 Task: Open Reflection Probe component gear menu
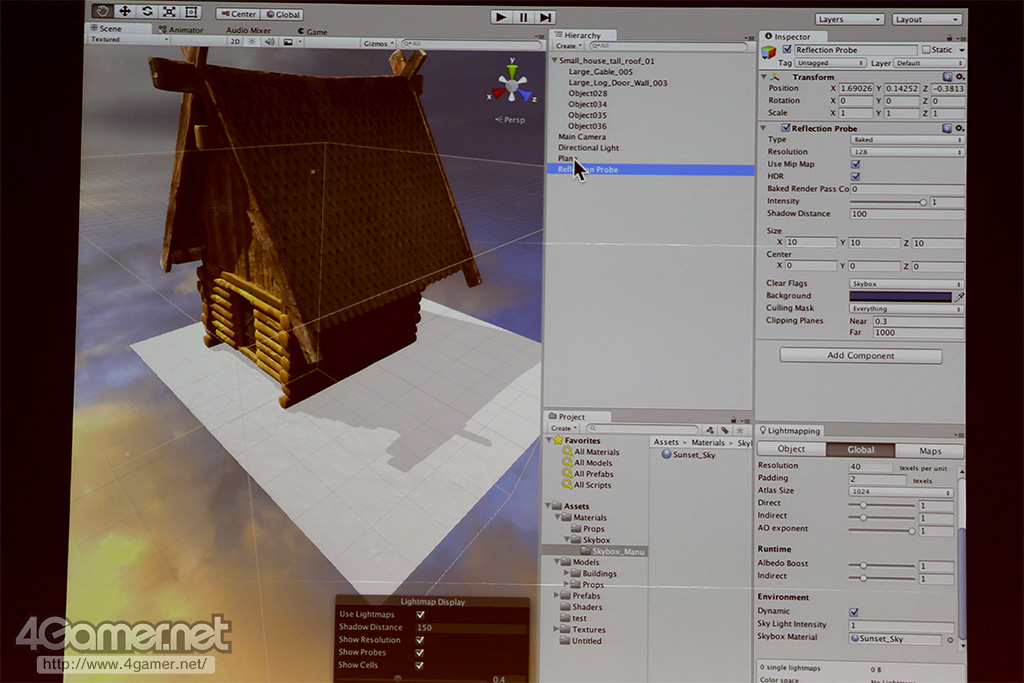point(959,128)
